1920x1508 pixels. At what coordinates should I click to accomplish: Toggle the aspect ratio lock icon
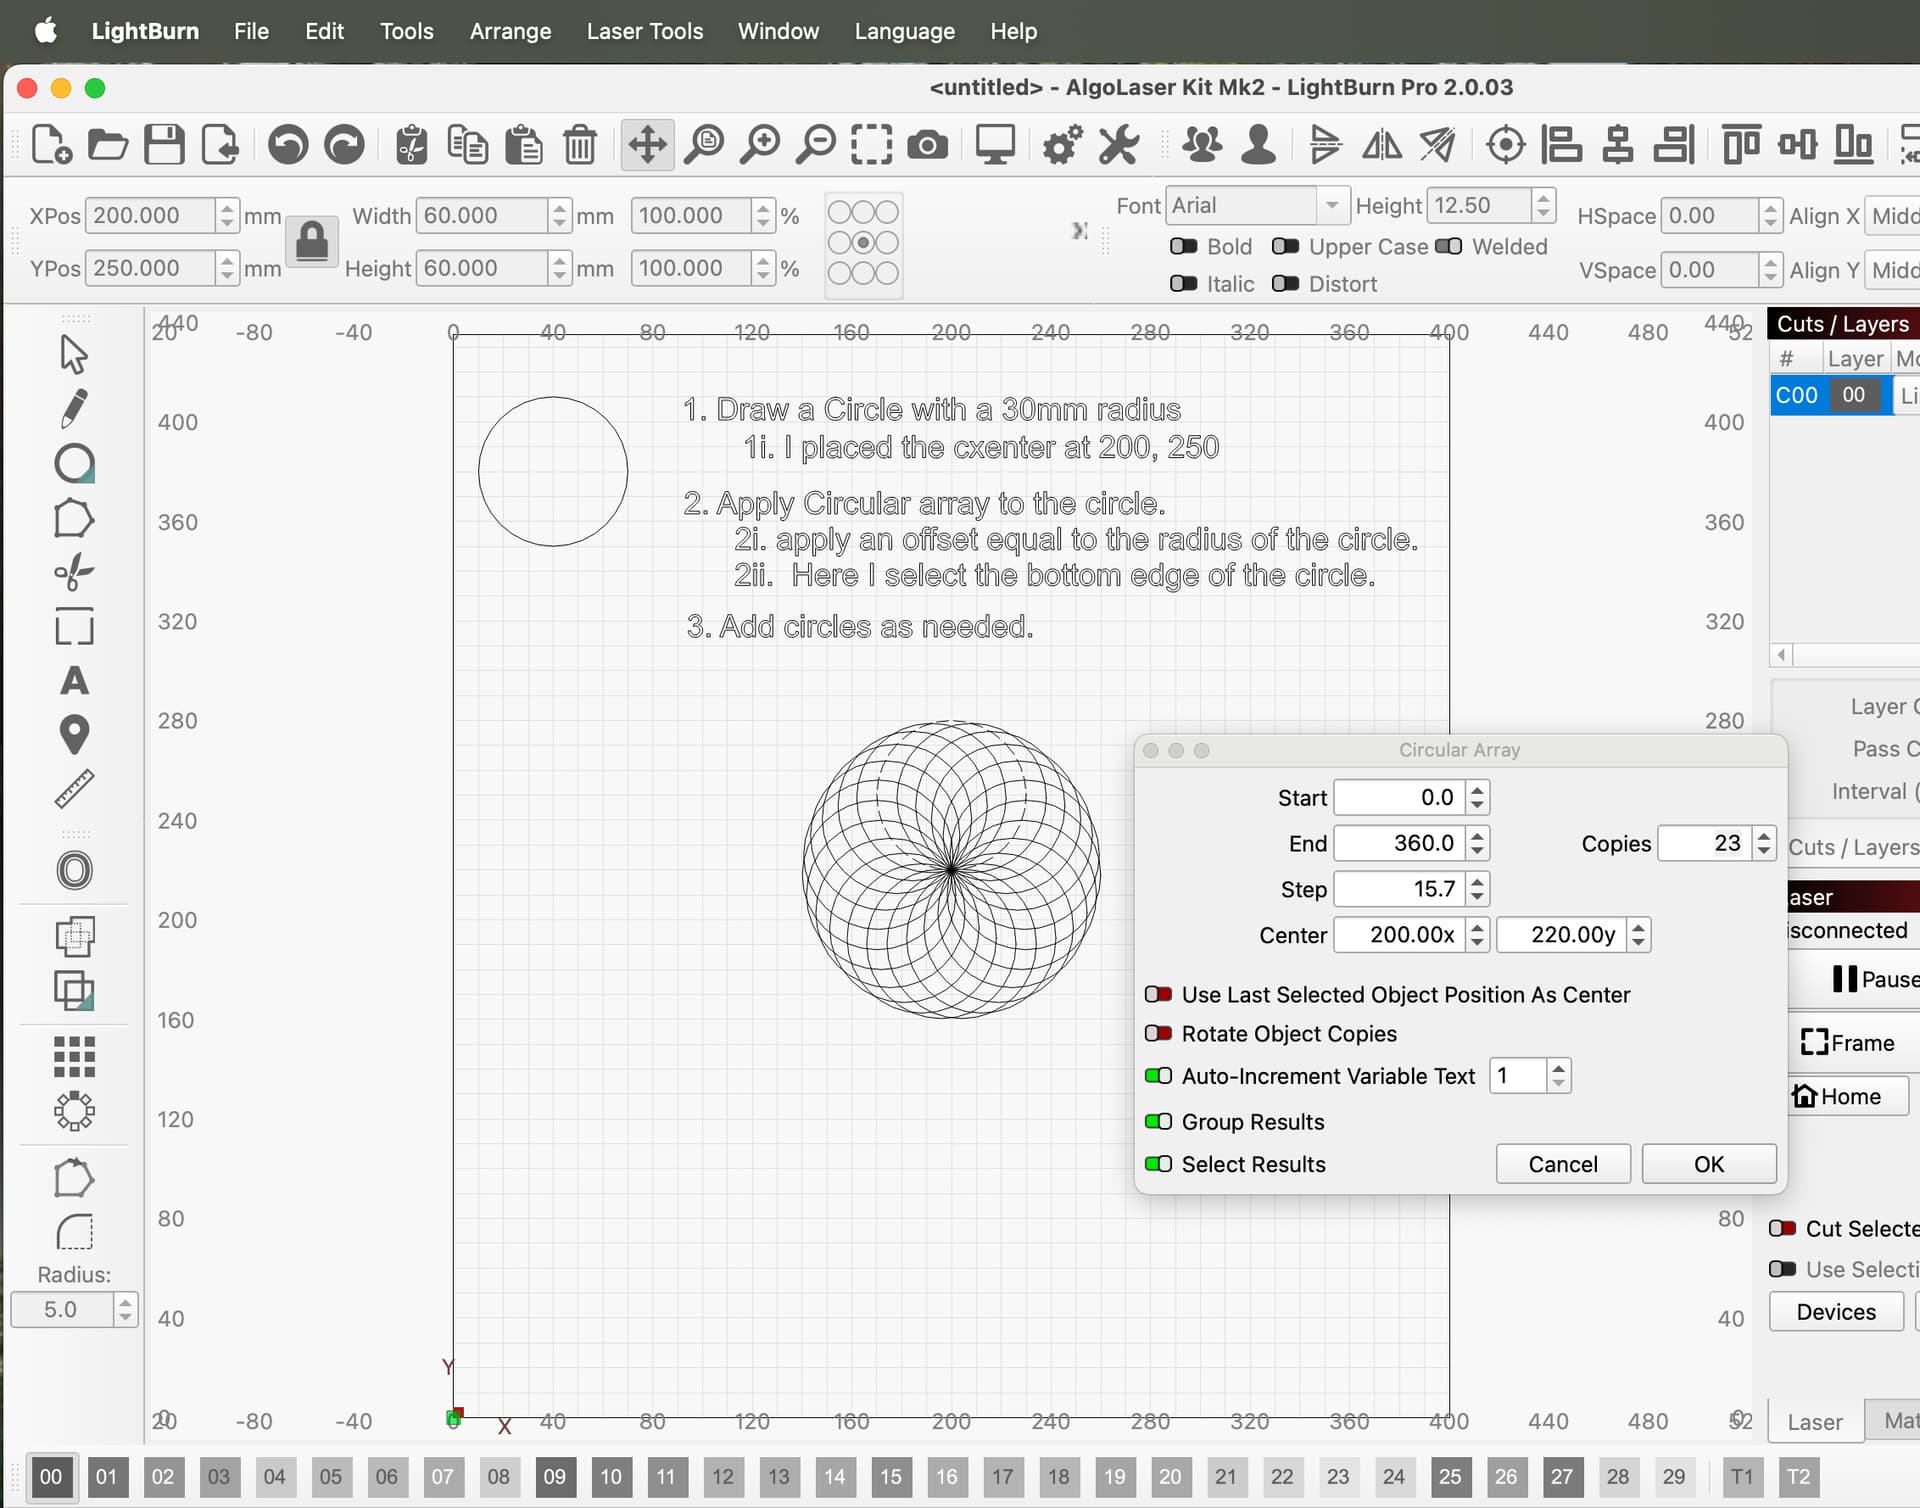coord(312,242)
